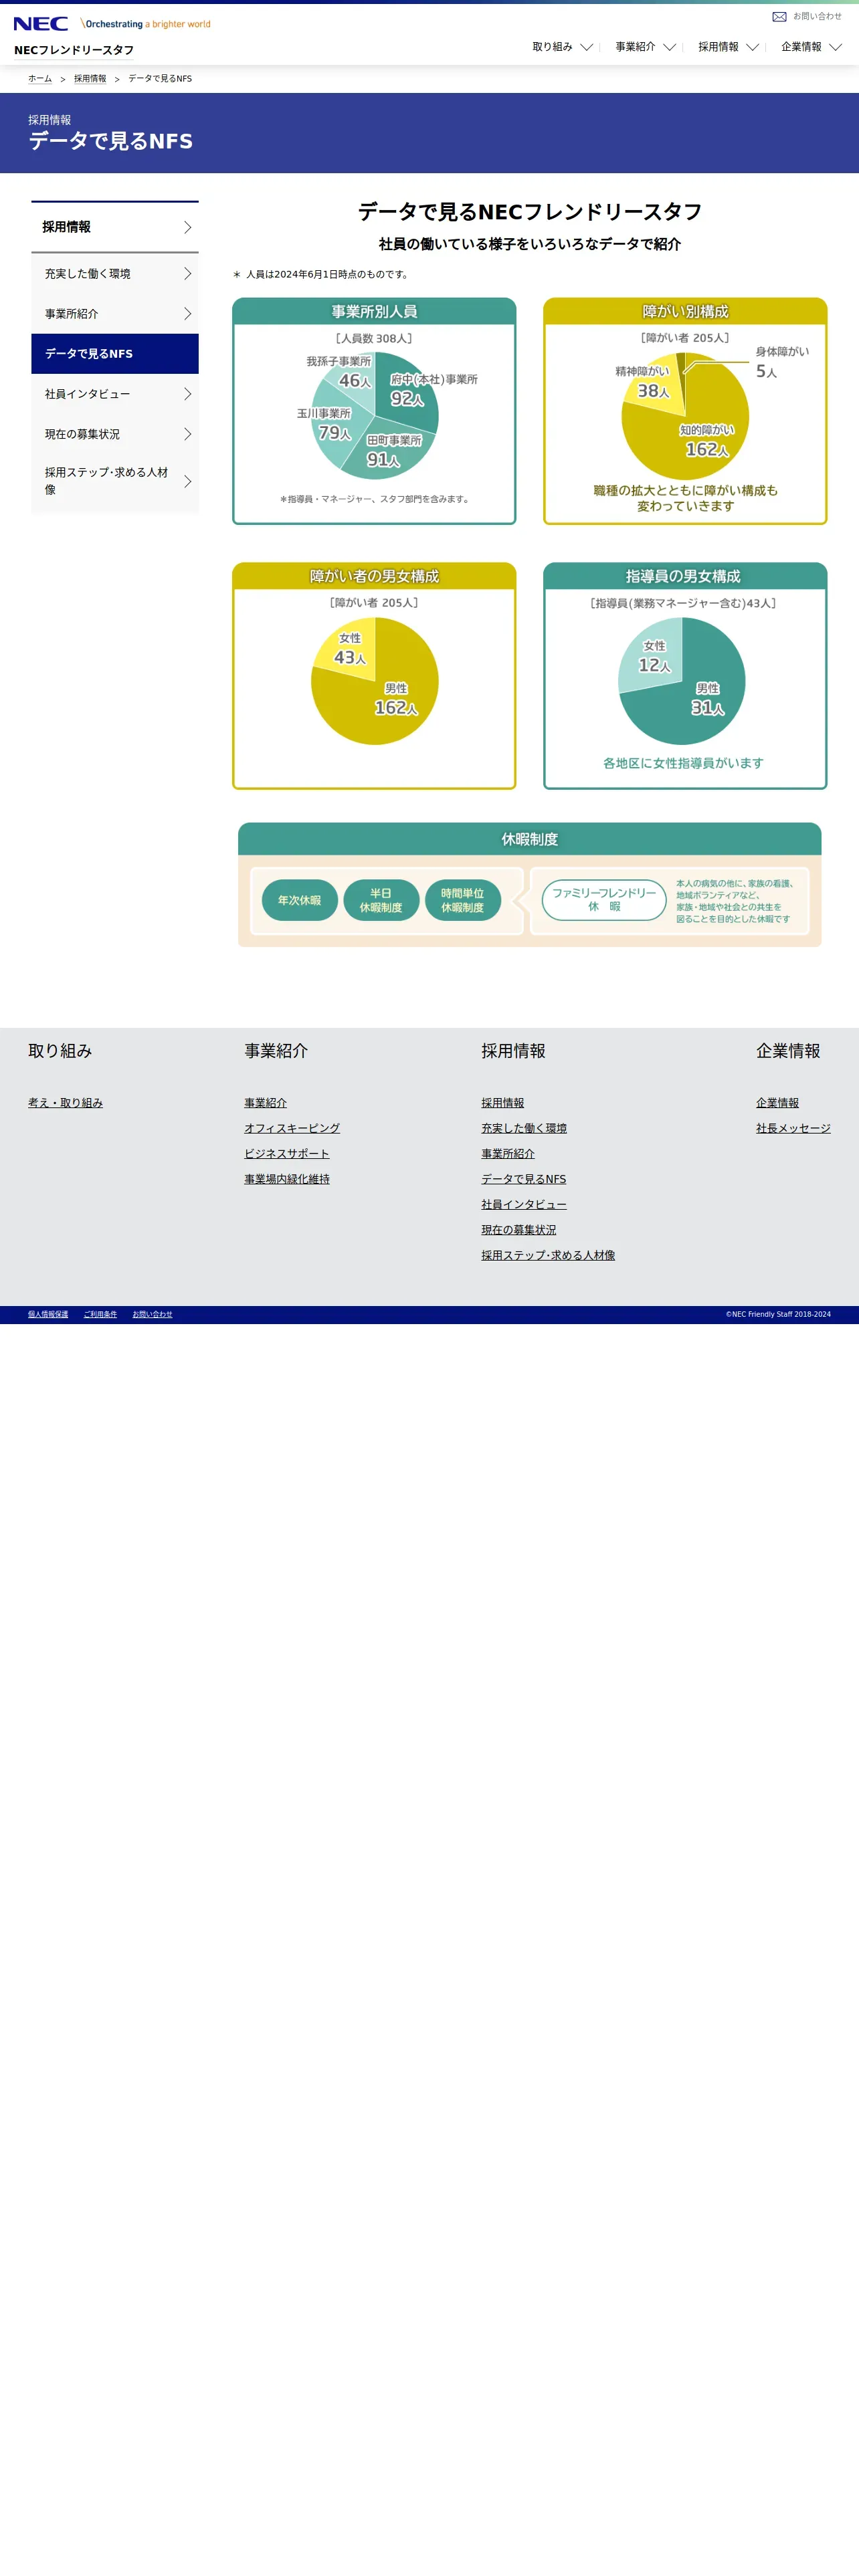Click the 半日休暇制度 badge
Viewport: 859px width, 2576px height.
coord(381,900)
